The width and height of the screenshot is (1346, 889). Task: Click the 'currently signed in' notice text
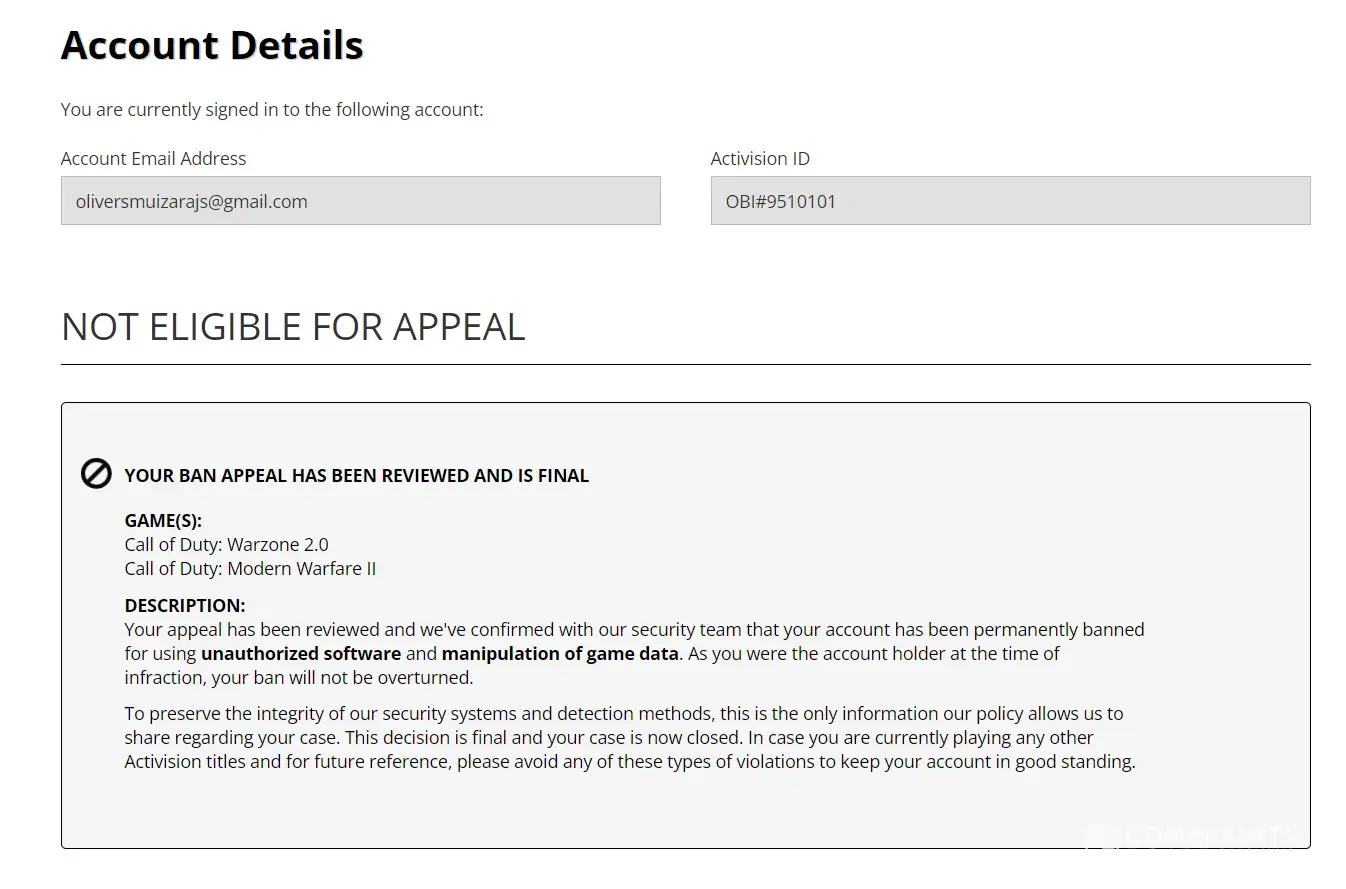click(x=272, y=109)
